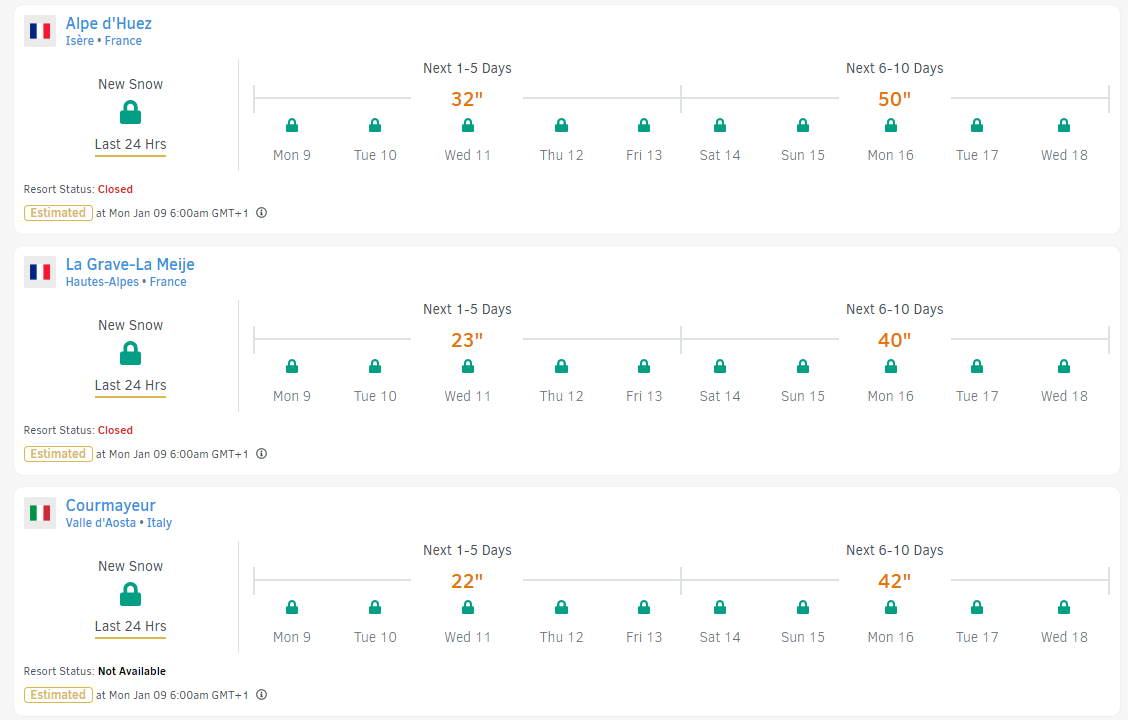Screen dimensions: 1128x720
Task: Click the France flag beside La Grave-La Meije
Action: click(x=40, y=272)
